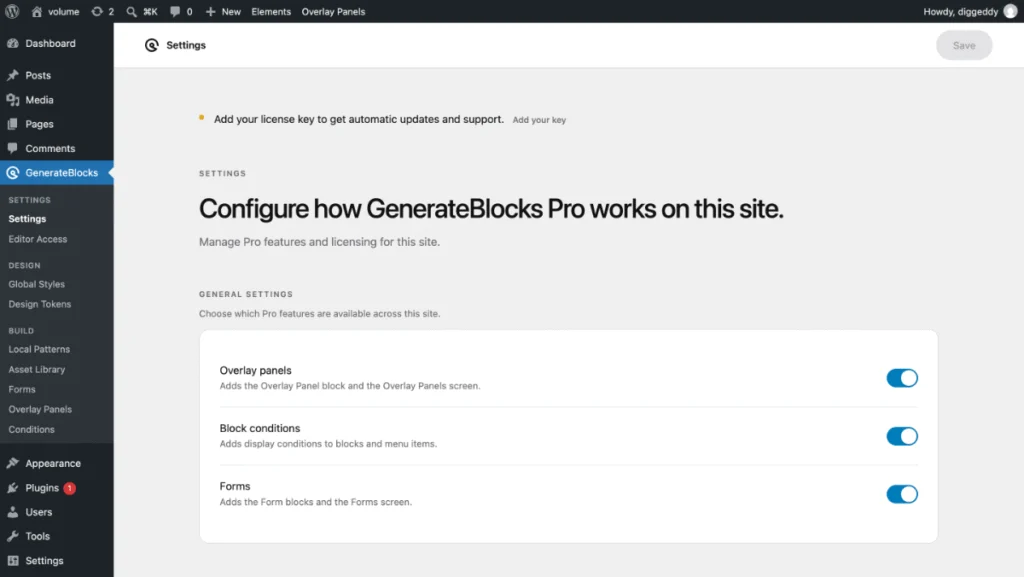Click the Media icon in sidebar
This screenshot has width=1024, height=577.
tap(13, 100)
